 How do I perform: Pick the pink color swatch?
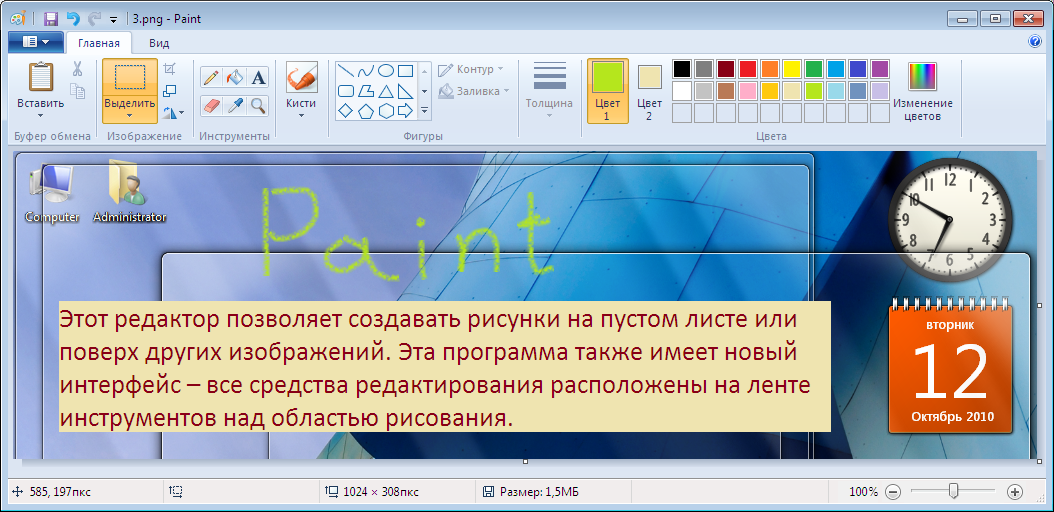[748, 91]
